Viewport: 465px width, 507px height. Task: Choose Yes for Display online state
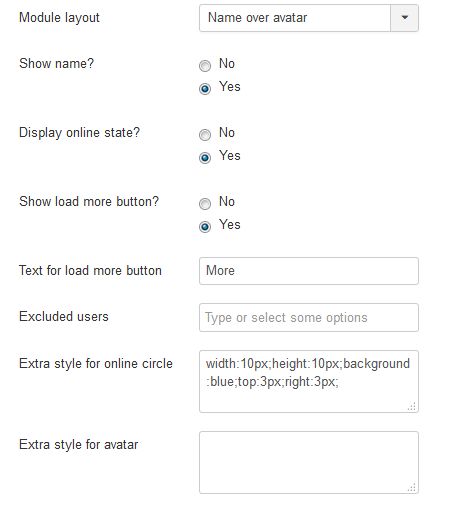pyautogui.click(x=205, y=158)
